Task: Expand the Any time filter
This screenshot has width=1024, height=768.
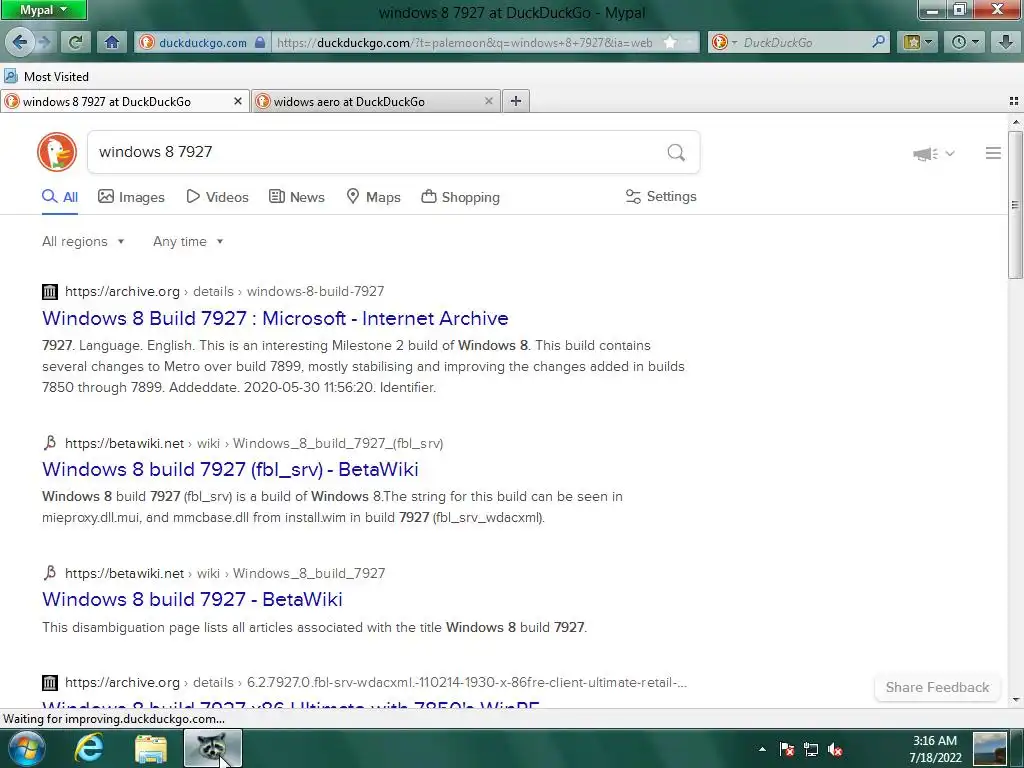Action: (x=188, y=242)
